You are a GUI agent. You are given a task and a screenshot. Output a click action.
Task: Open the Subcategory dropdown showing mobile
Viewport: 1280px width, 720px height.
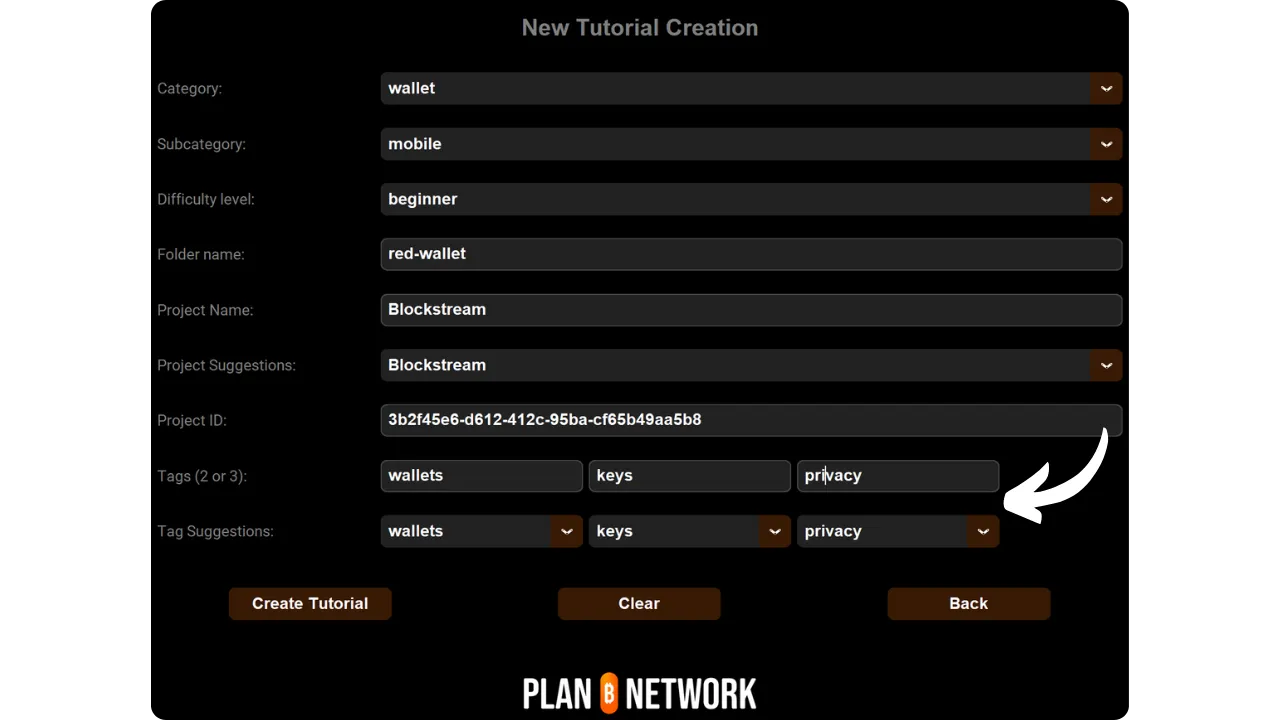[x=750, y=144]
